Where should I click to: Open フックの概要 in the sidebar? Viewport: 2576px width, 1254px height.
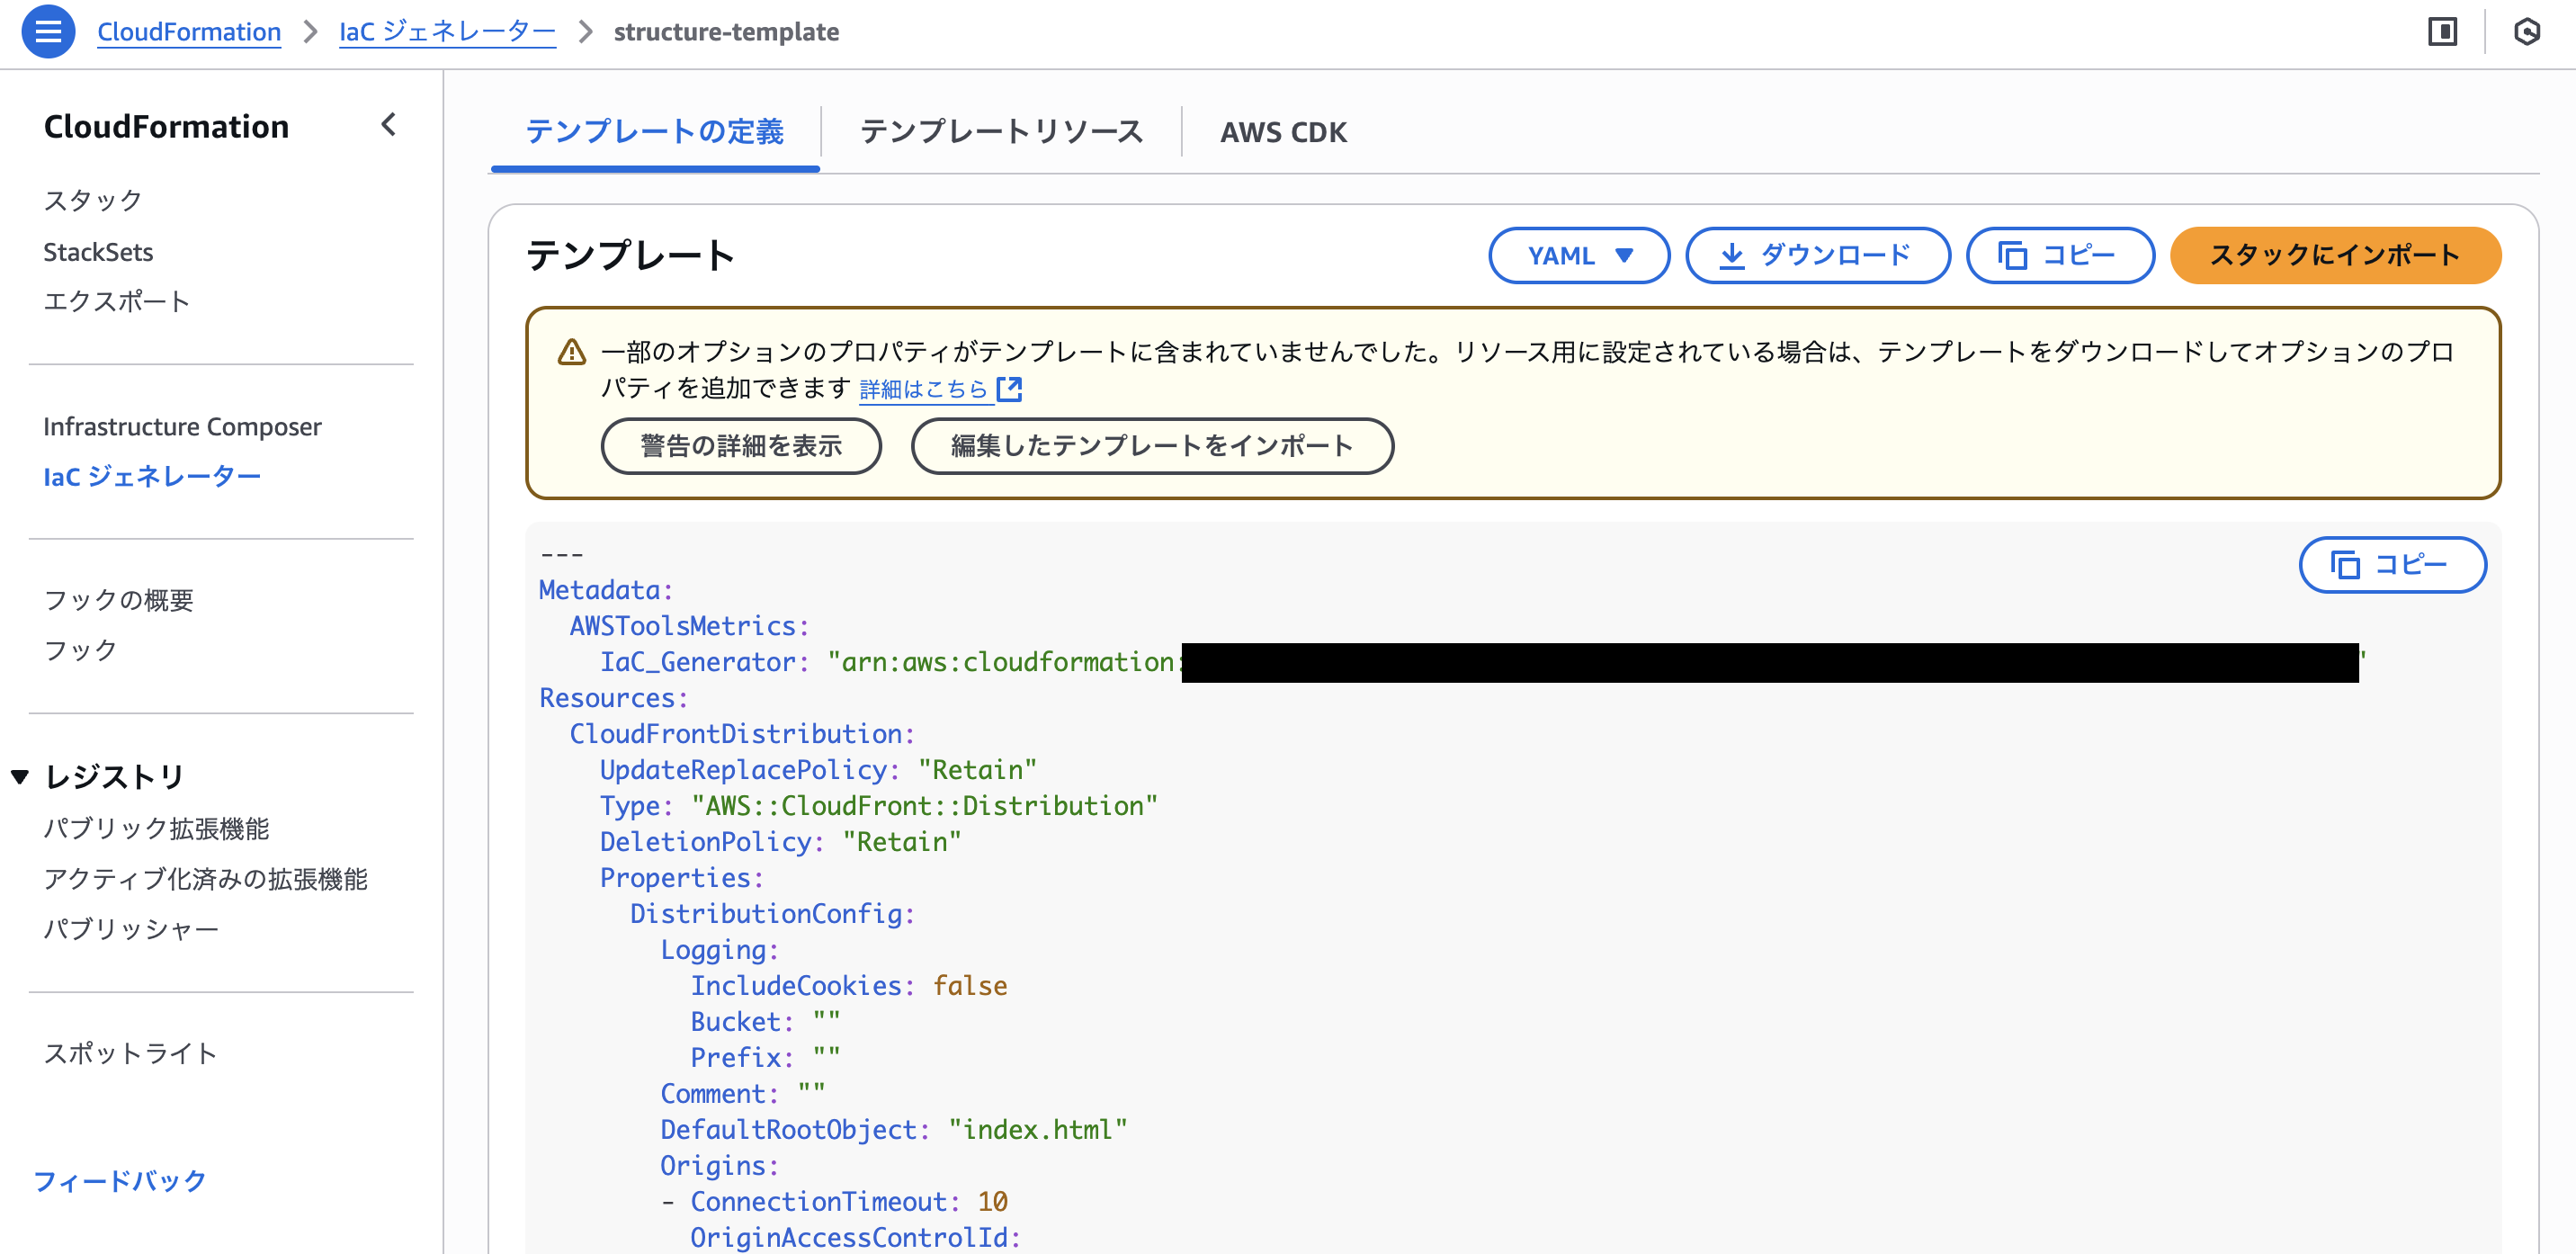118,600
